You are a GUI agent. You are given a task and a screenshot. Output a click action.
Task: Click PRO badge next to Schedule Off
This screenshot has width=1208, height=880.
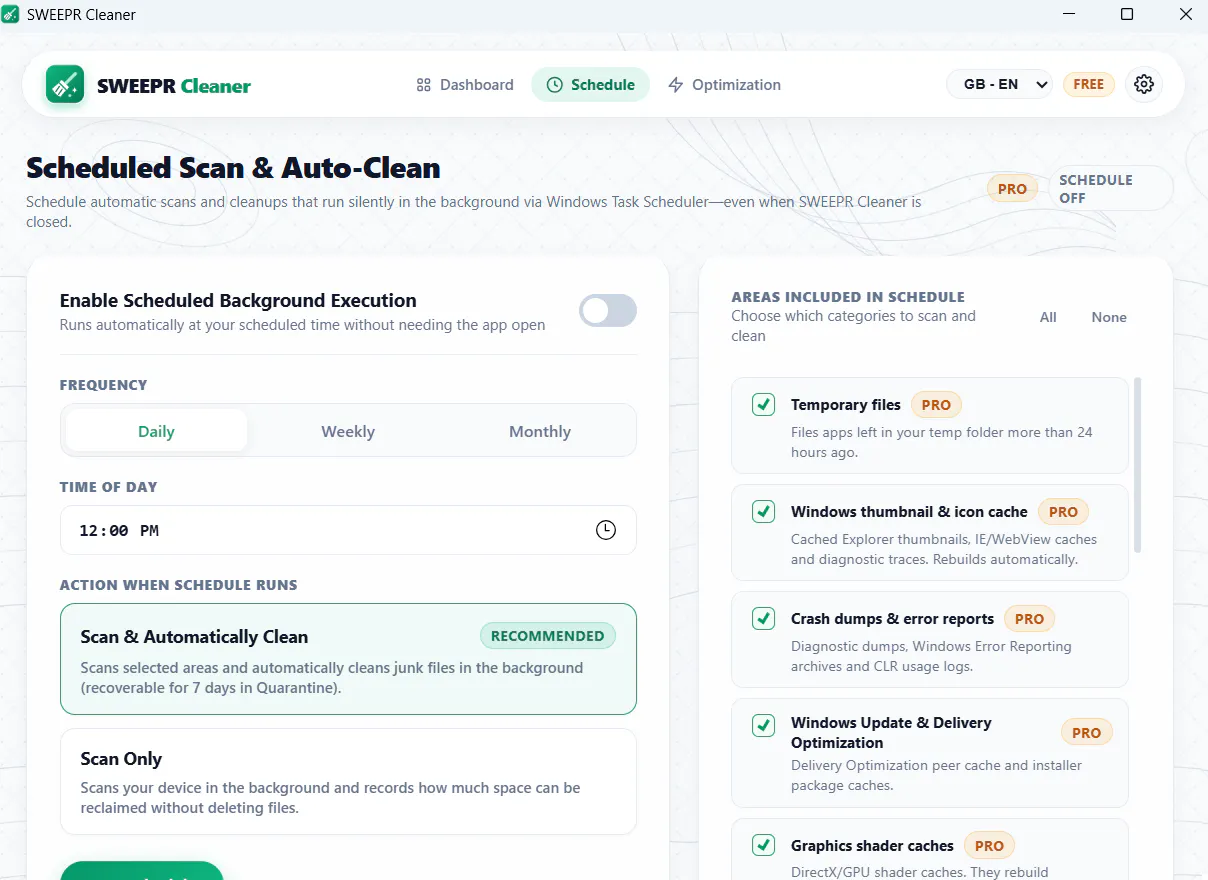click(1012, 188)
